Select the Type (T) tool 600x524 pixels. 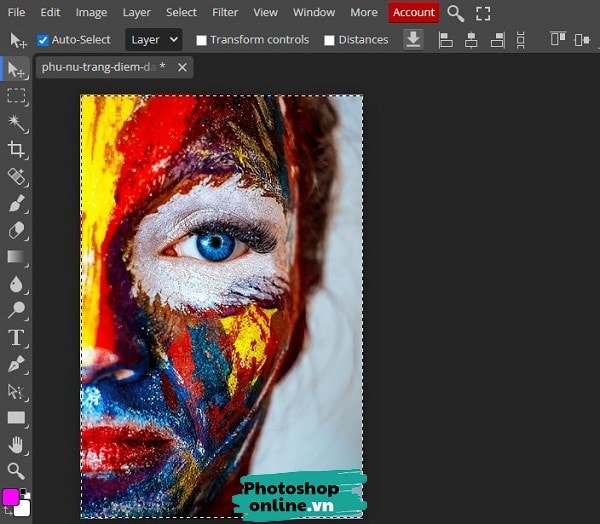(x=16, y=337)
